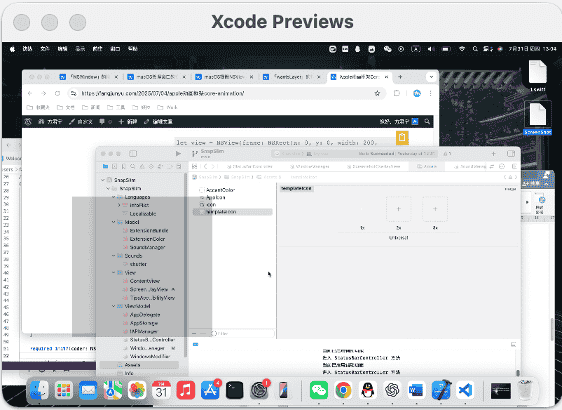Click the Run button in Xcode toolbar
Viewport: 562px width, 410px height.
pos(178,154)
